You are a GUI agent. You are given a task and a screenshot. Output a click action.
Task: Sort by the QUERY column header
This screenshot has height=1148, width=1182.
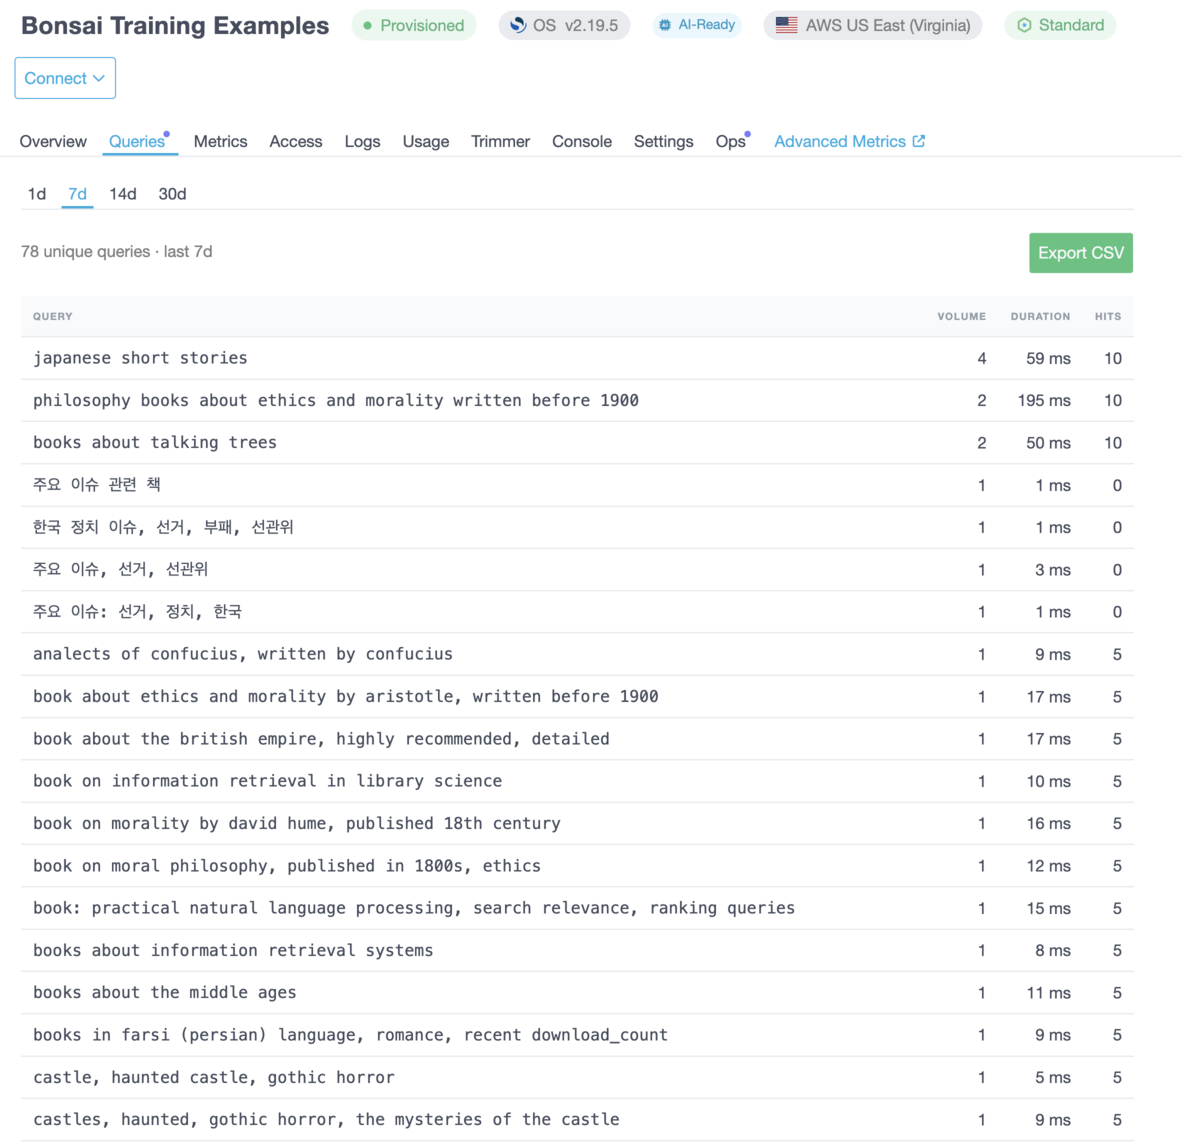point(53,316)
